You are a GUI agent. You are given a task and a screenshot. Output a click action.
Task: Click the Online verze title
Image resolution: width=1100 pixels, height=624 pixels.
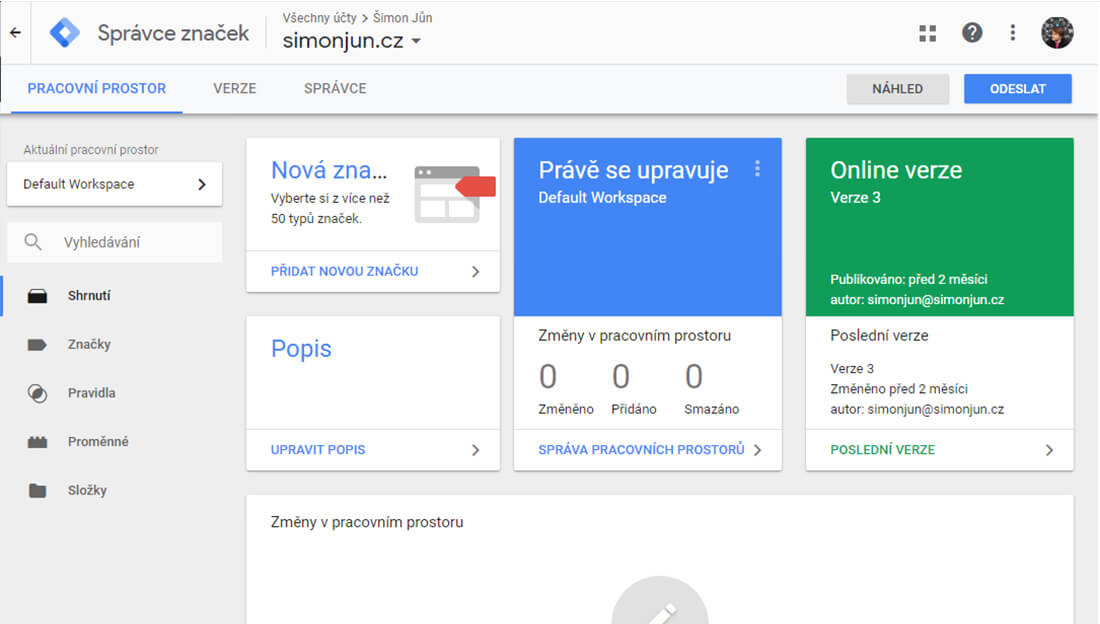coord(896,170)
